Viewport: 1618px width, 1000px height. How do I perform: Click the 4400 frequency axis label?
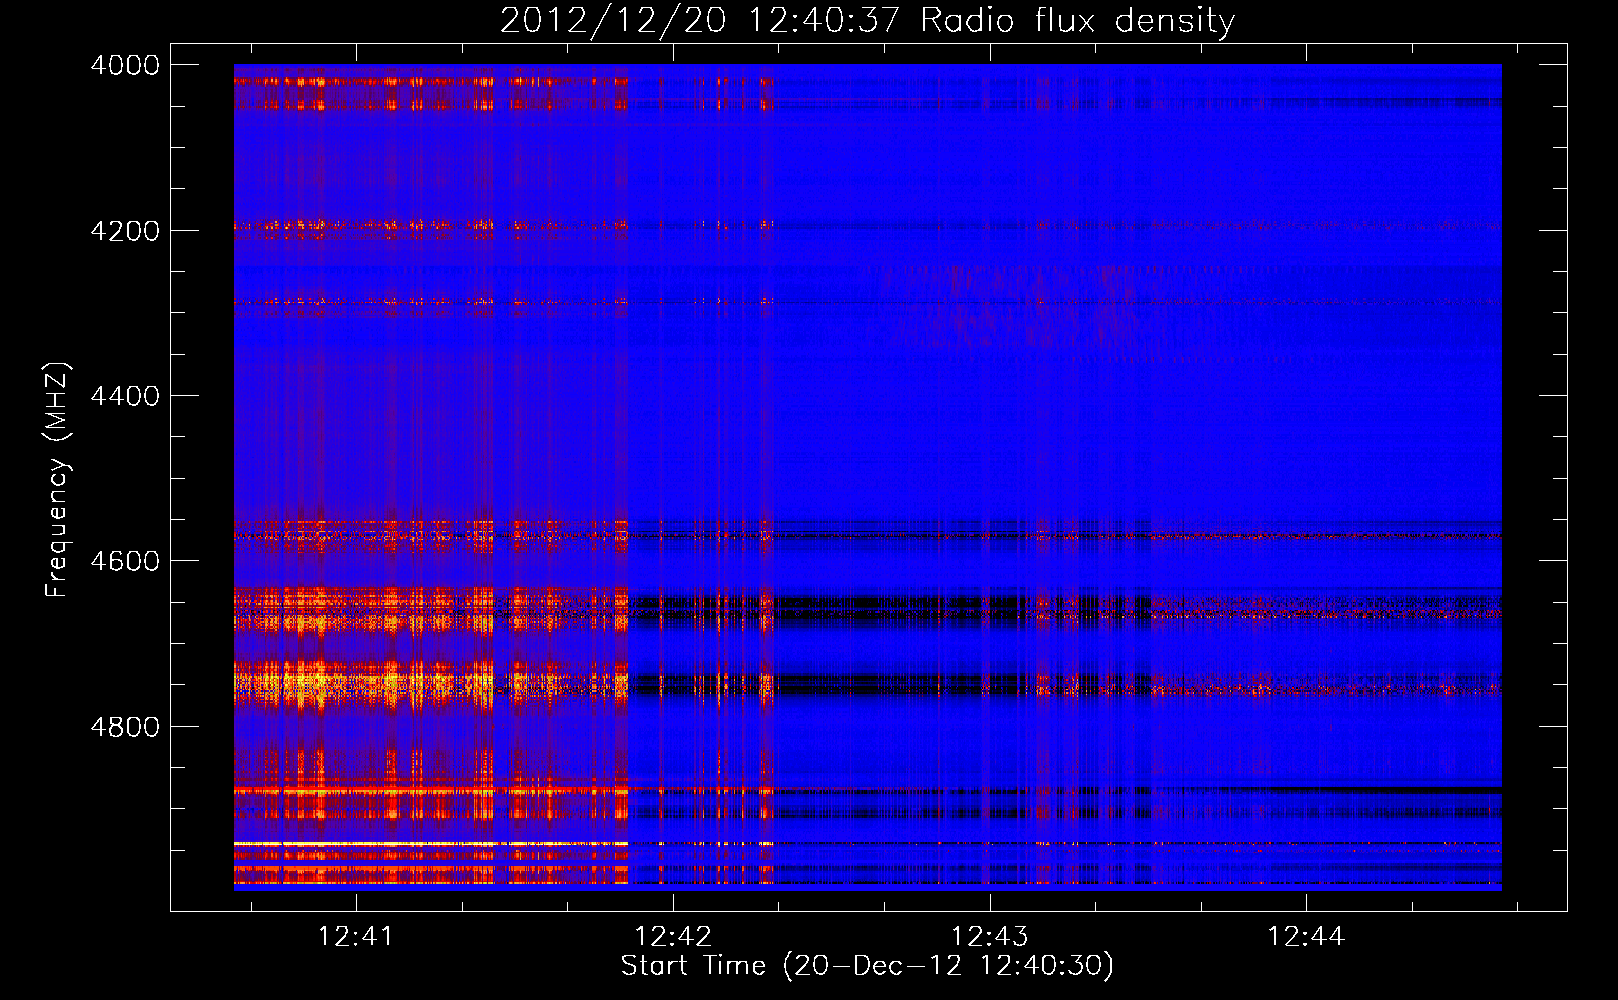point(125,396)
